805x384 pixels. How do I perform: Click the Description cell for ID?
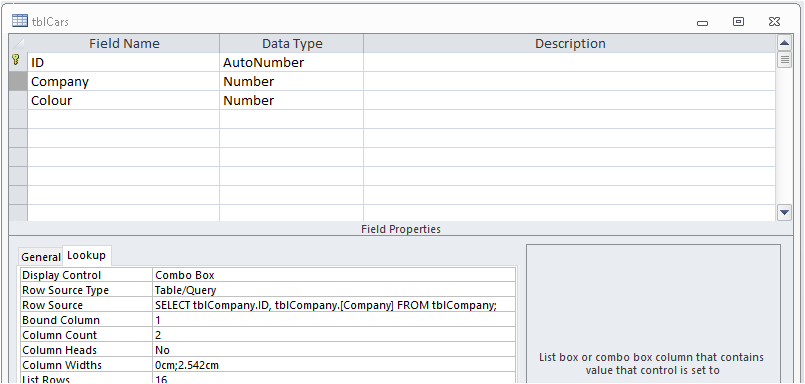(569, 63)
